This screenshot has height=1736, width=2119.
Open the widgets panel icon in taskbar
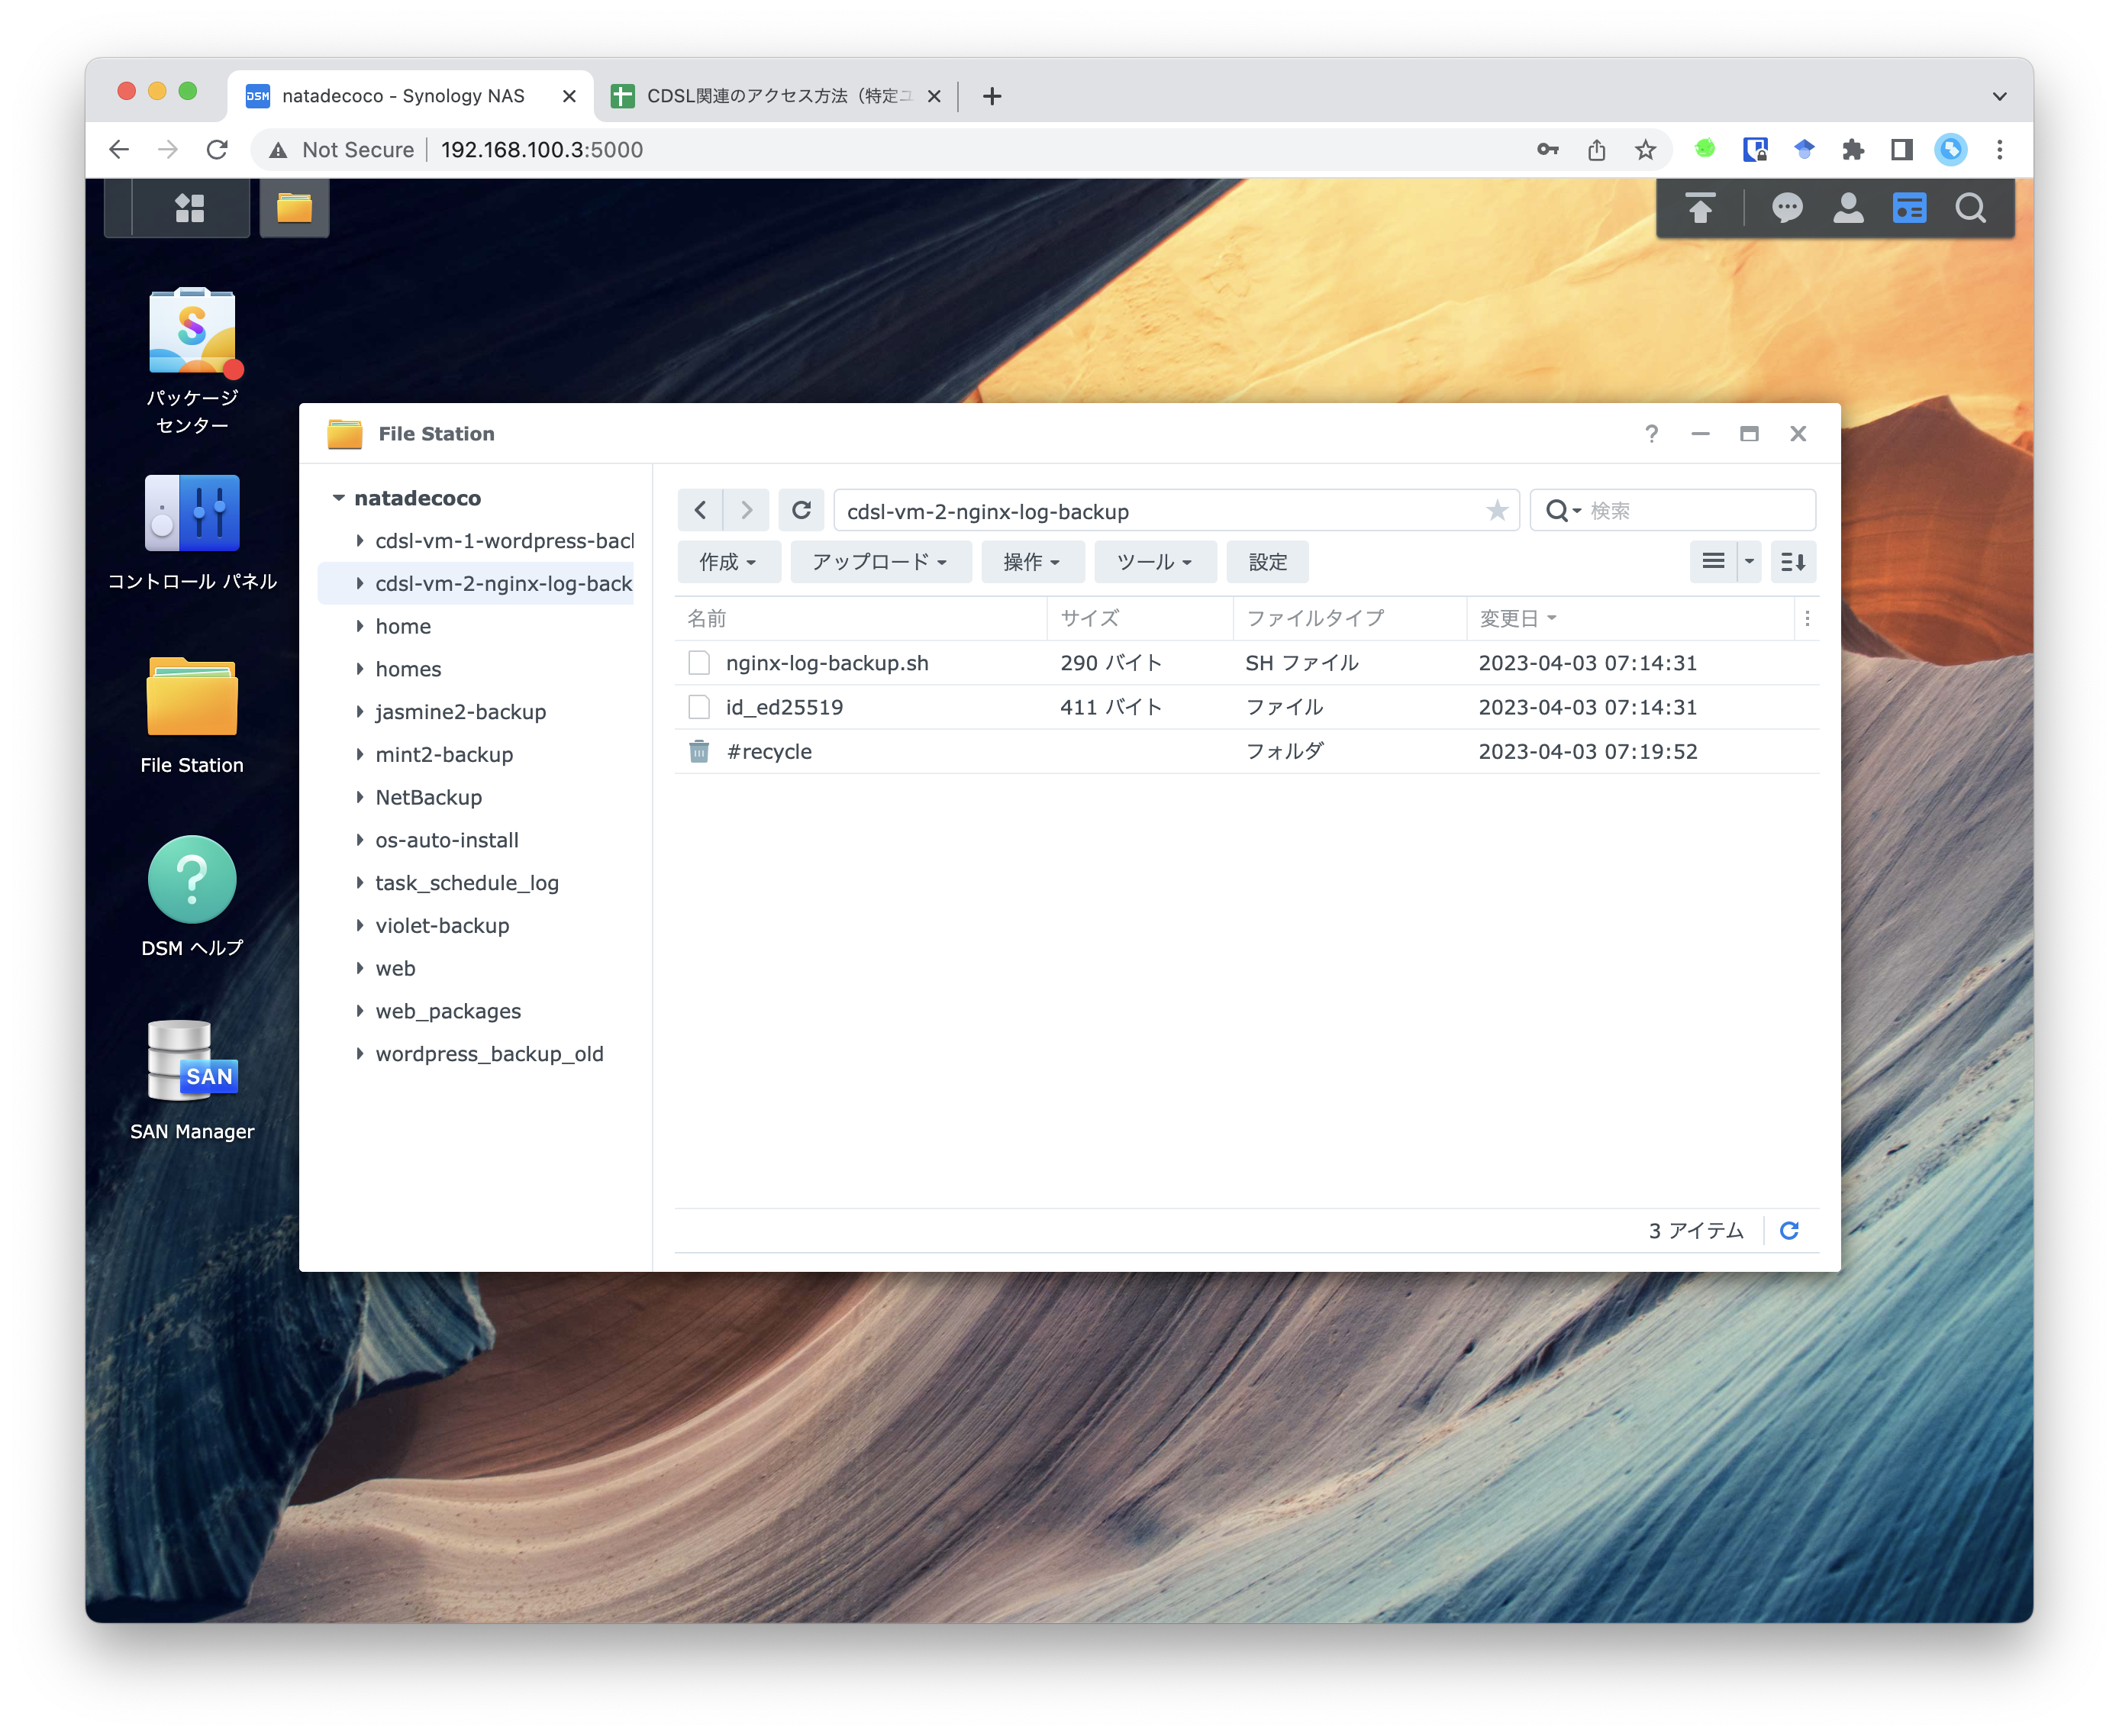1908,208
